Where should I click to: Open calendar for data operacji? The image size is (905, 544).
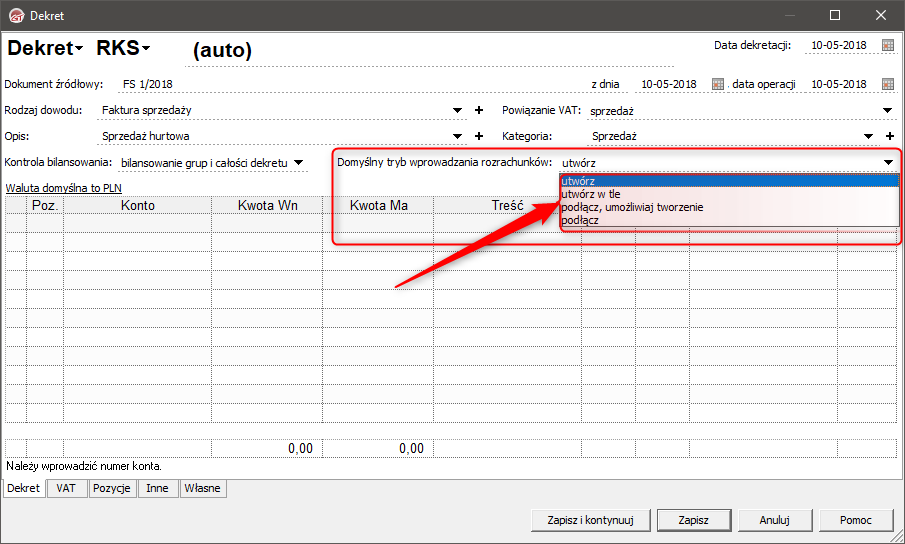point(888,84)
